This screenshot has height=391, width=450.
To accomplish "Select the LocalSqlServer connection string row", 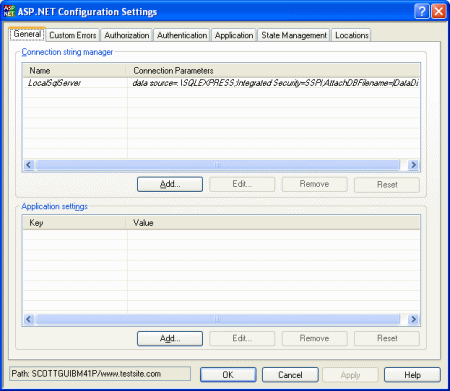I will pyautogui.click(x=221, y=83).
